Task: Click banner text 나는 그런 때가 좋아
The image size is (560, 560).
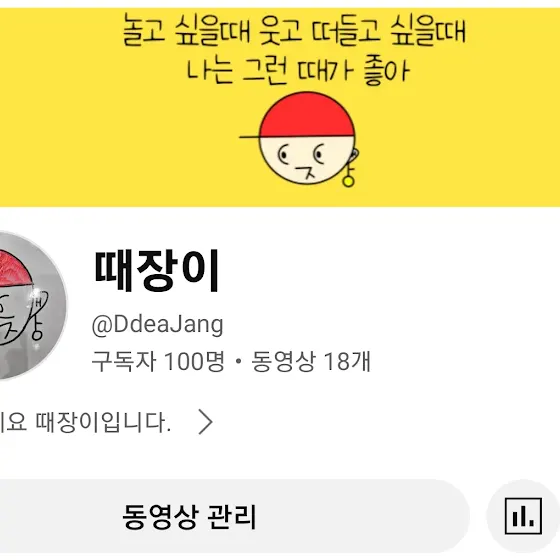Action: 298,71
